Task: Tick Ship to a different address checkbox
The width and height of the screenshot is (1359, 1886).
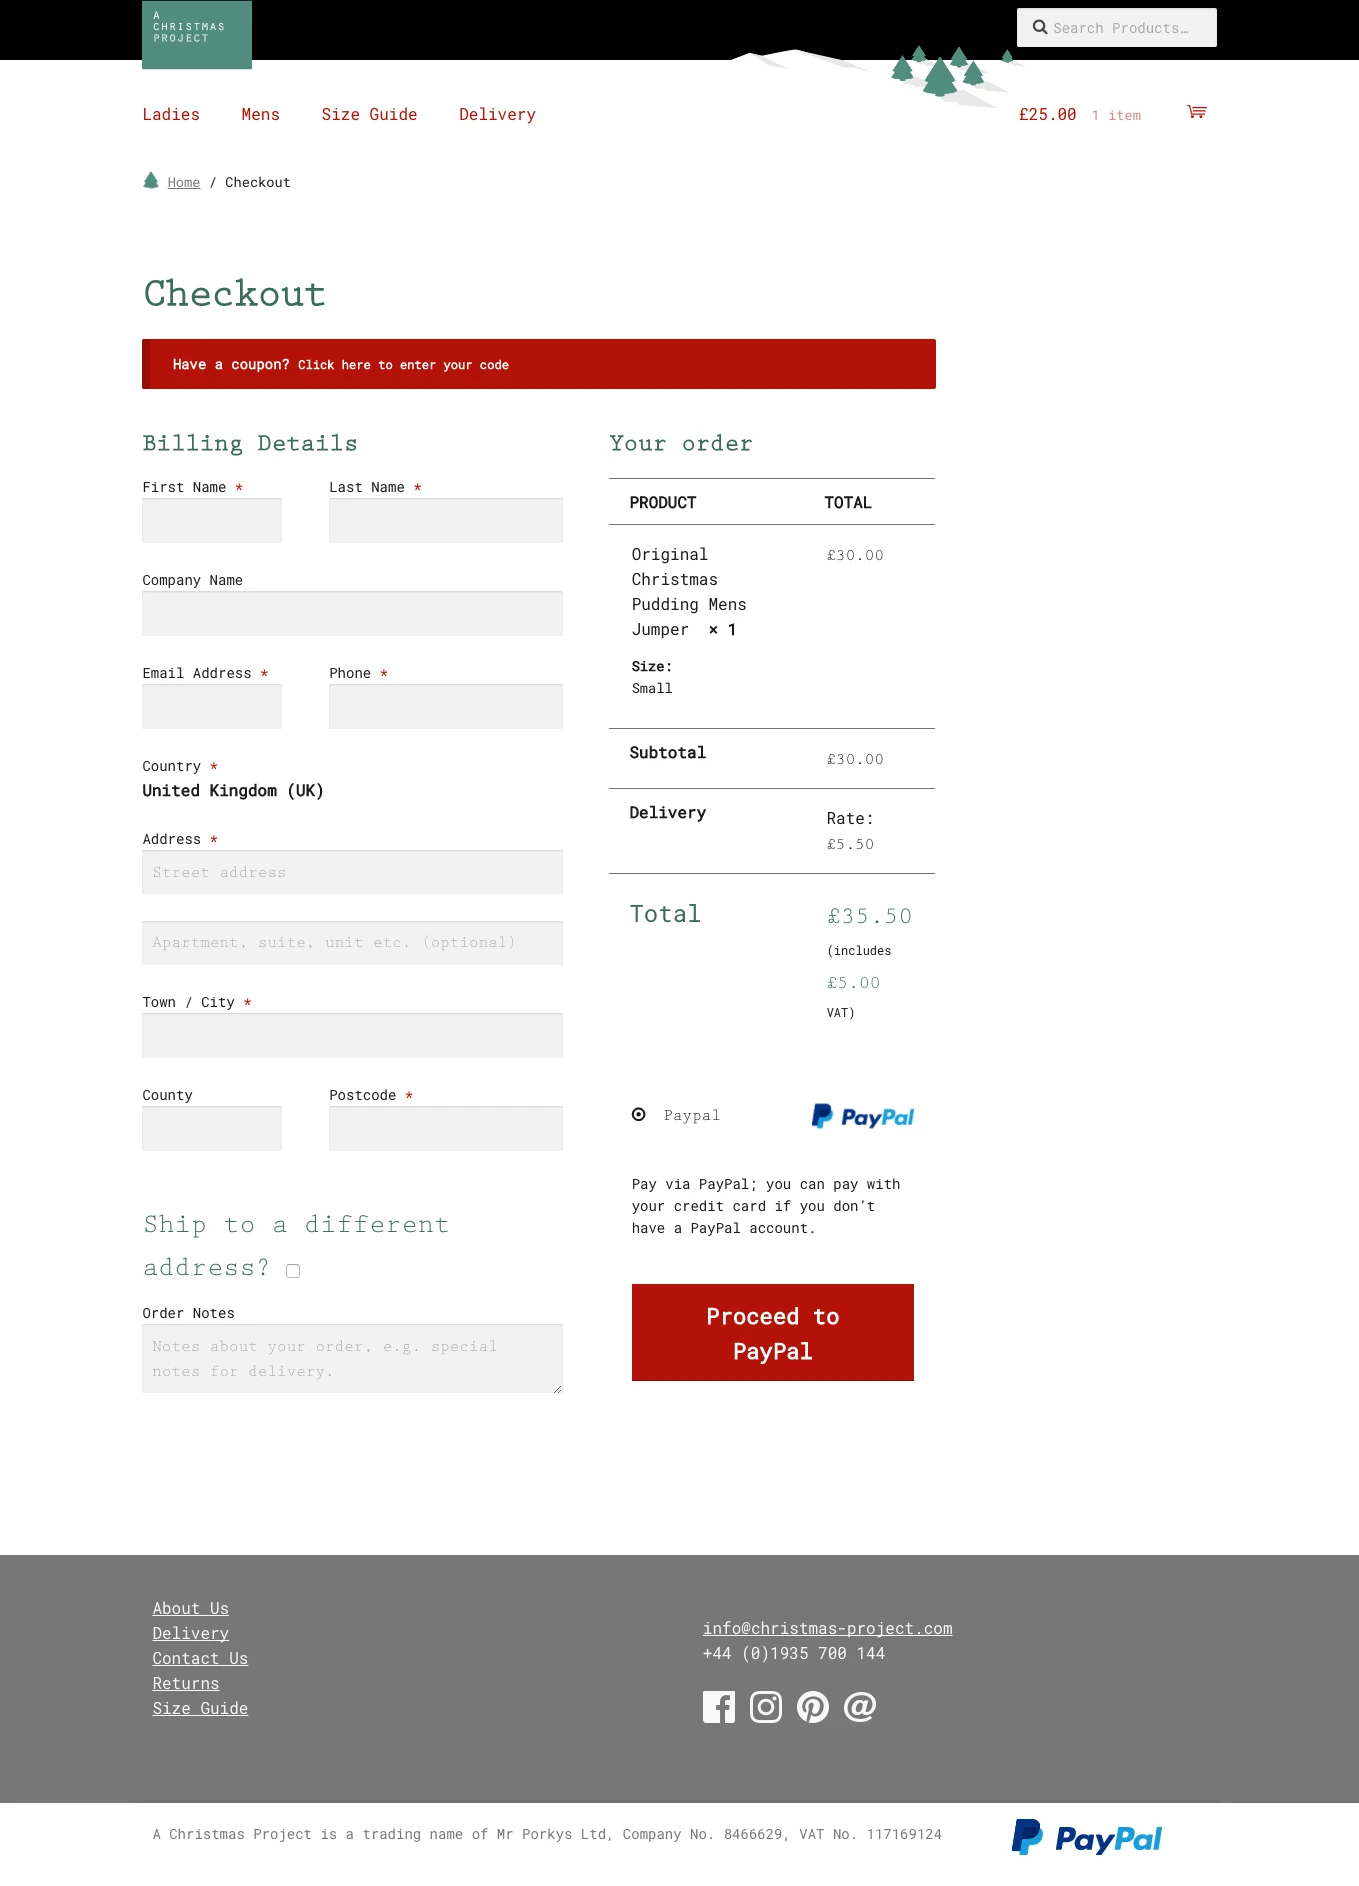Action: [x=293, y=1271]
